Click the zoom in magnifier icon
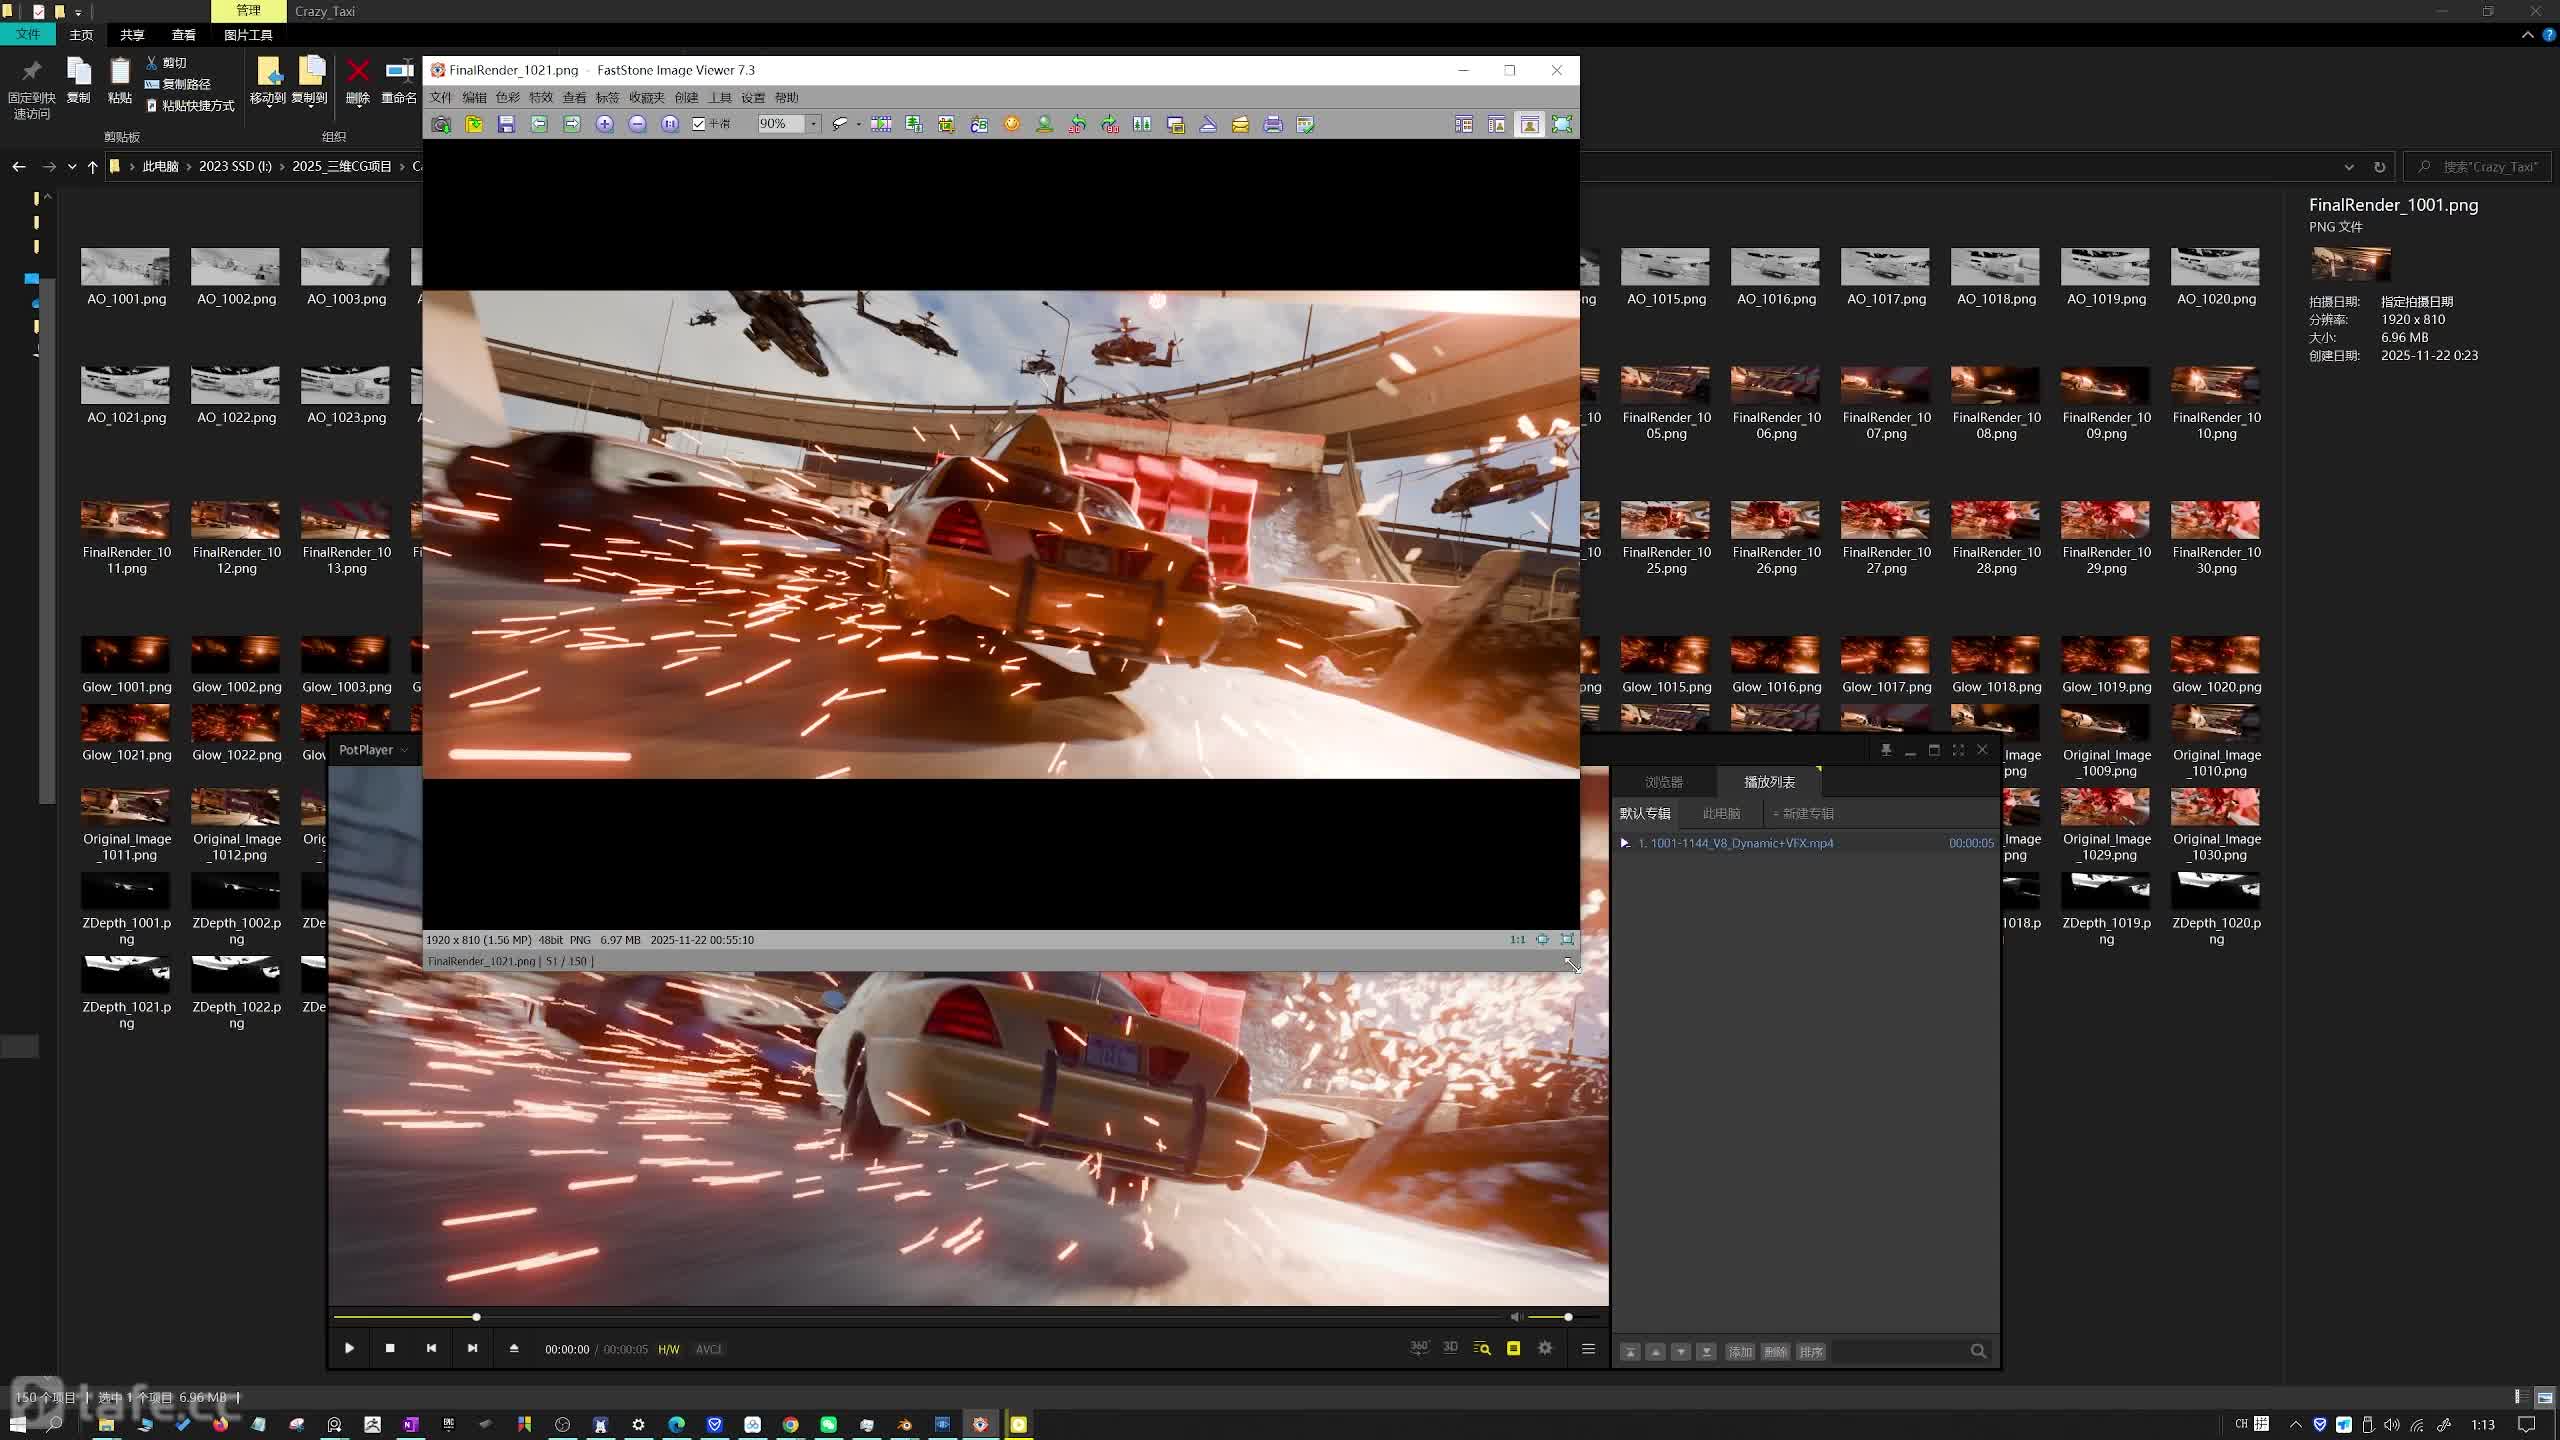 click(604, 124)
